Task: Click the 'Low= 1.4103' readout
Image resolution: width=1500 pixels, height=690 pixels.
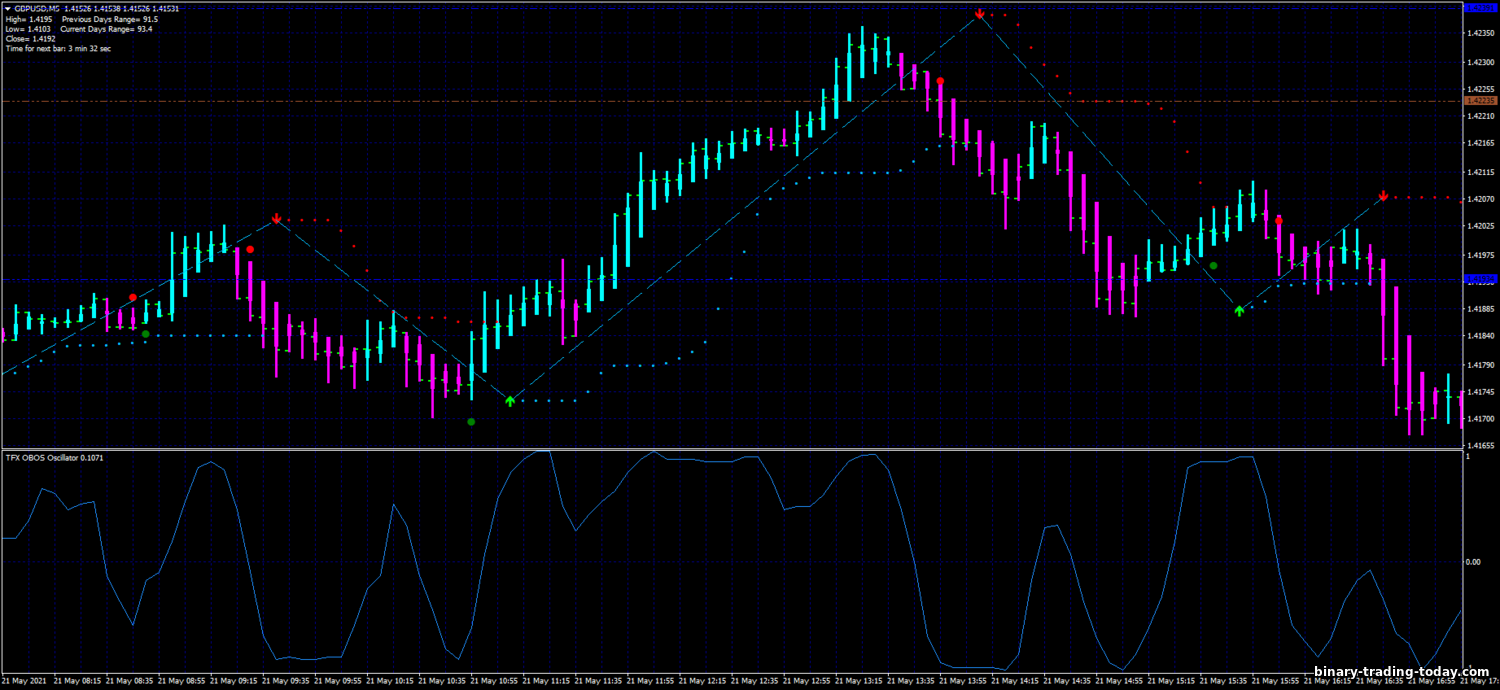Action: [27, 29]
